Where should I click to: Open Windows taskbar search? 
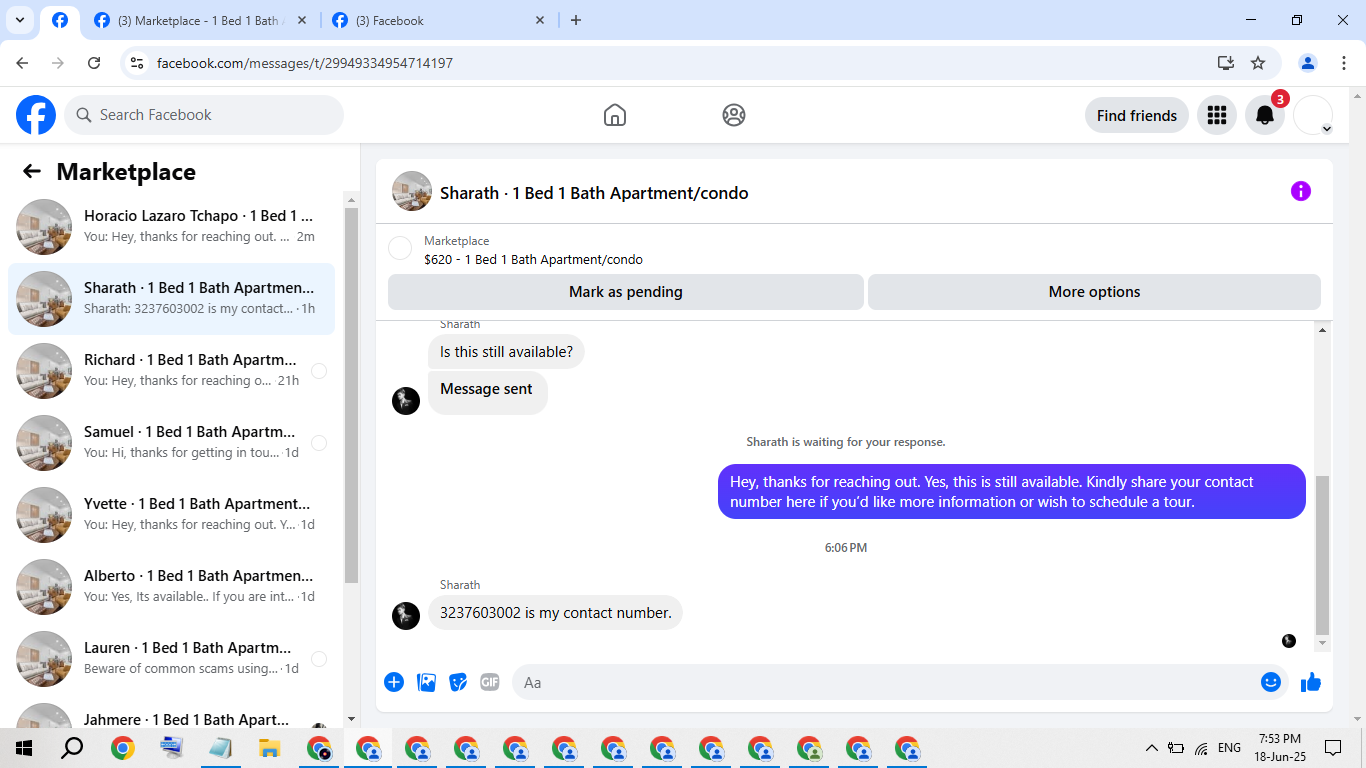[x=72, y=748]
